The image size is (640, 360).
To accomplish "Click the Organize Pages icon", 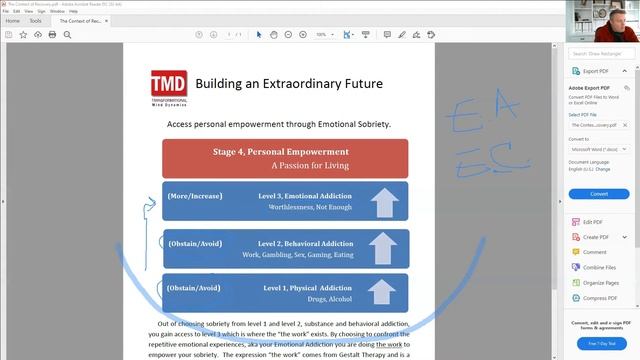I will 576,282.
